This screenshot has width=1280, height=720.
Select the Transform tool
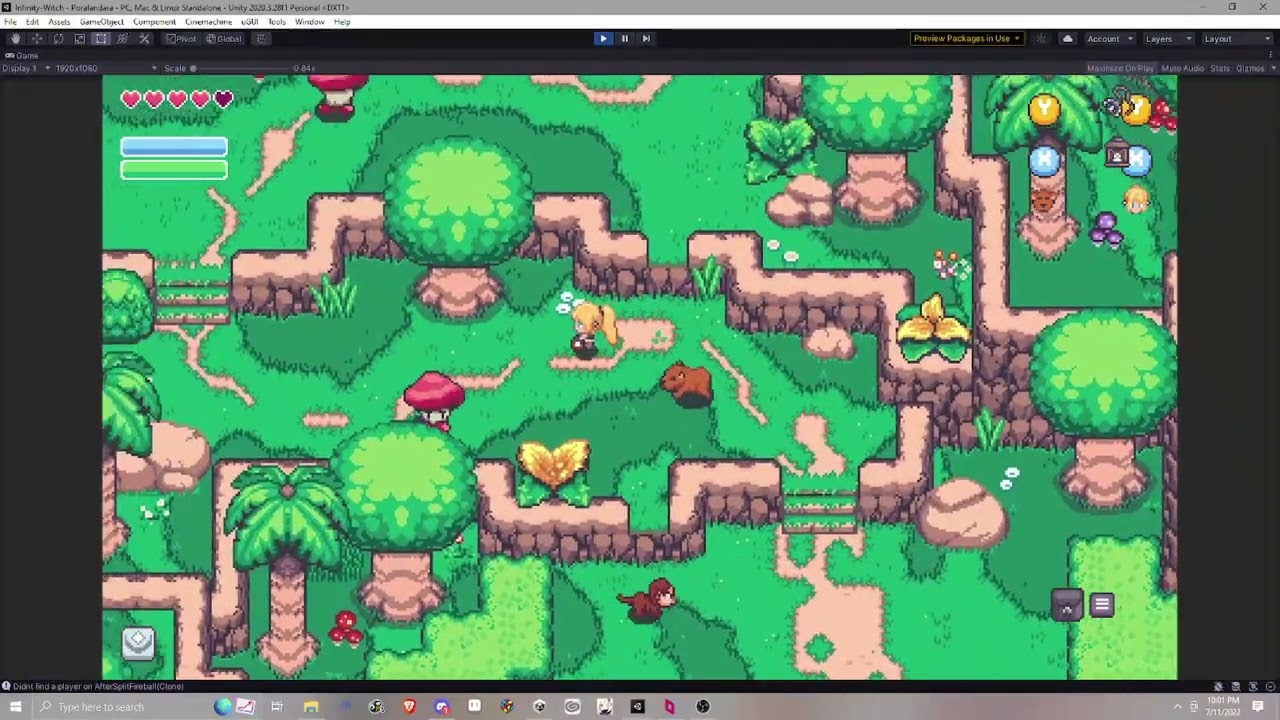click(x=123, y=39)
